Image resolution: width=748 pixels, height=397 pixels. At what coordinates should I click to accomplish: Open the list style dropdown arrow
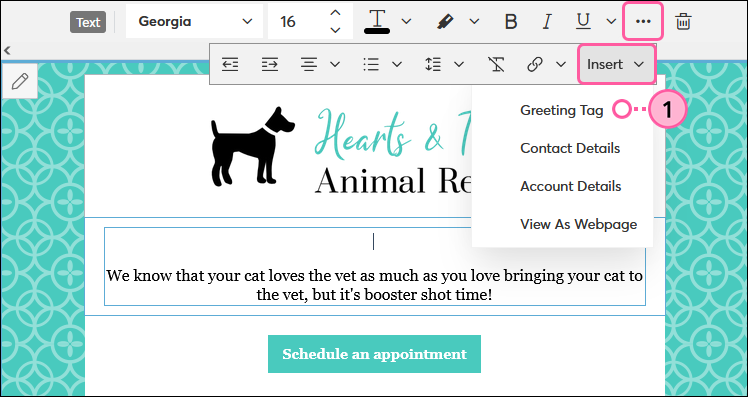pos(397,64)
